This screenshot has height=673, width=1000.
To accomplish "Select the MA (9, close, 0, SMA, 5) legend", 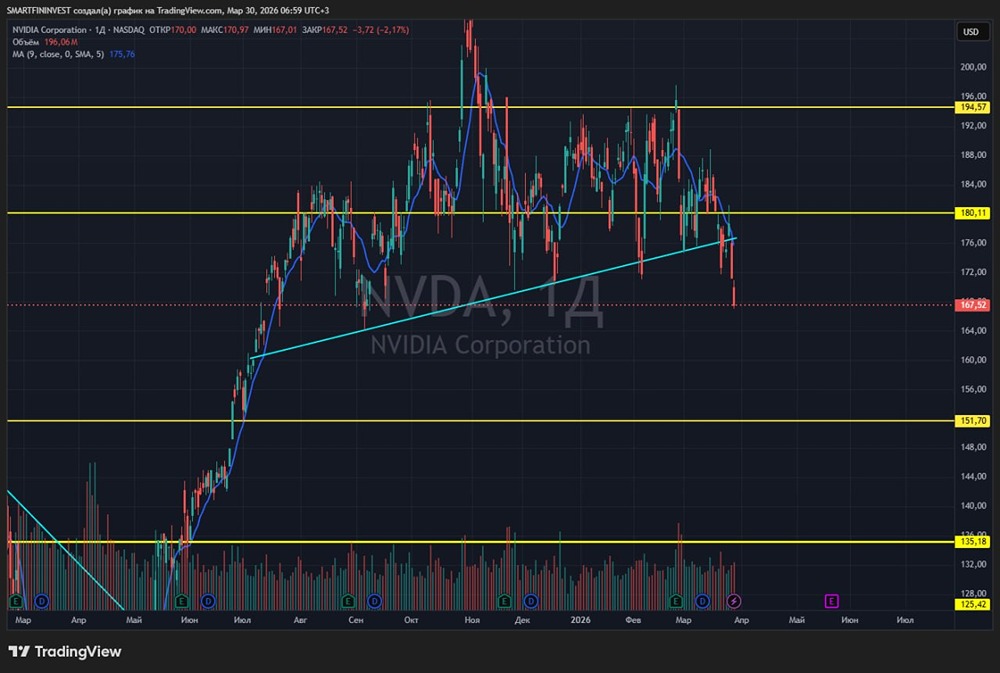I will coord(58,54).
